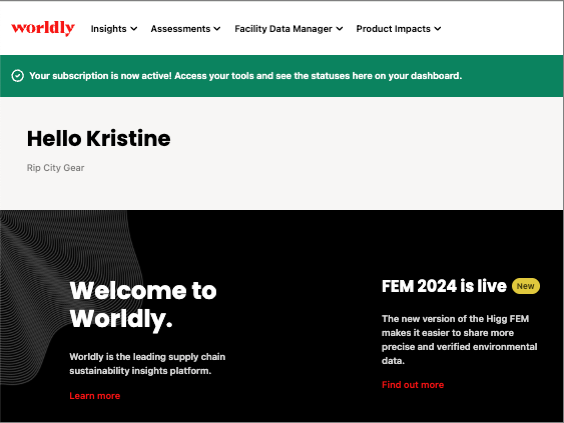The height and width of the screenshot is (423, 564).
Task: Click the Welcome to Worldly heading
Action: point(143,305)
